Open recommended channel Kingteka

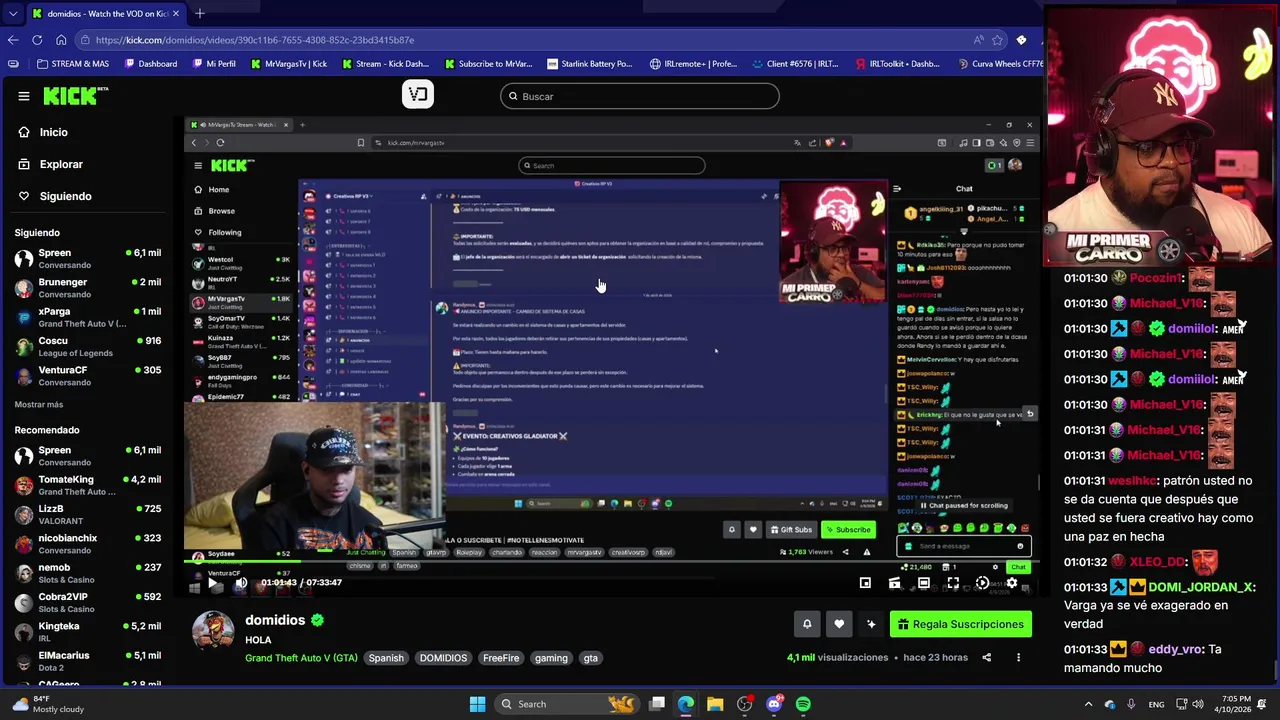click(88, 631)
